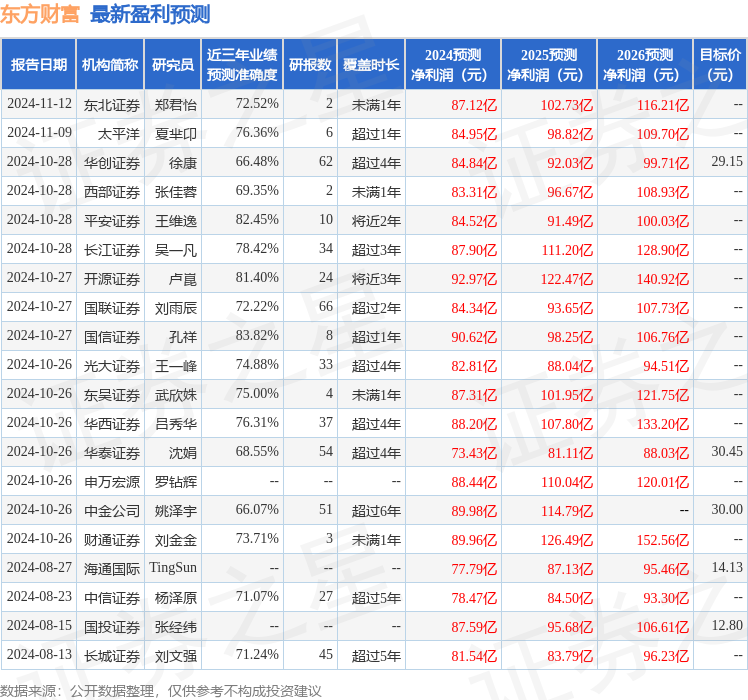Click researcher name TingSun
748x700 pixels.
pos(173,568)
